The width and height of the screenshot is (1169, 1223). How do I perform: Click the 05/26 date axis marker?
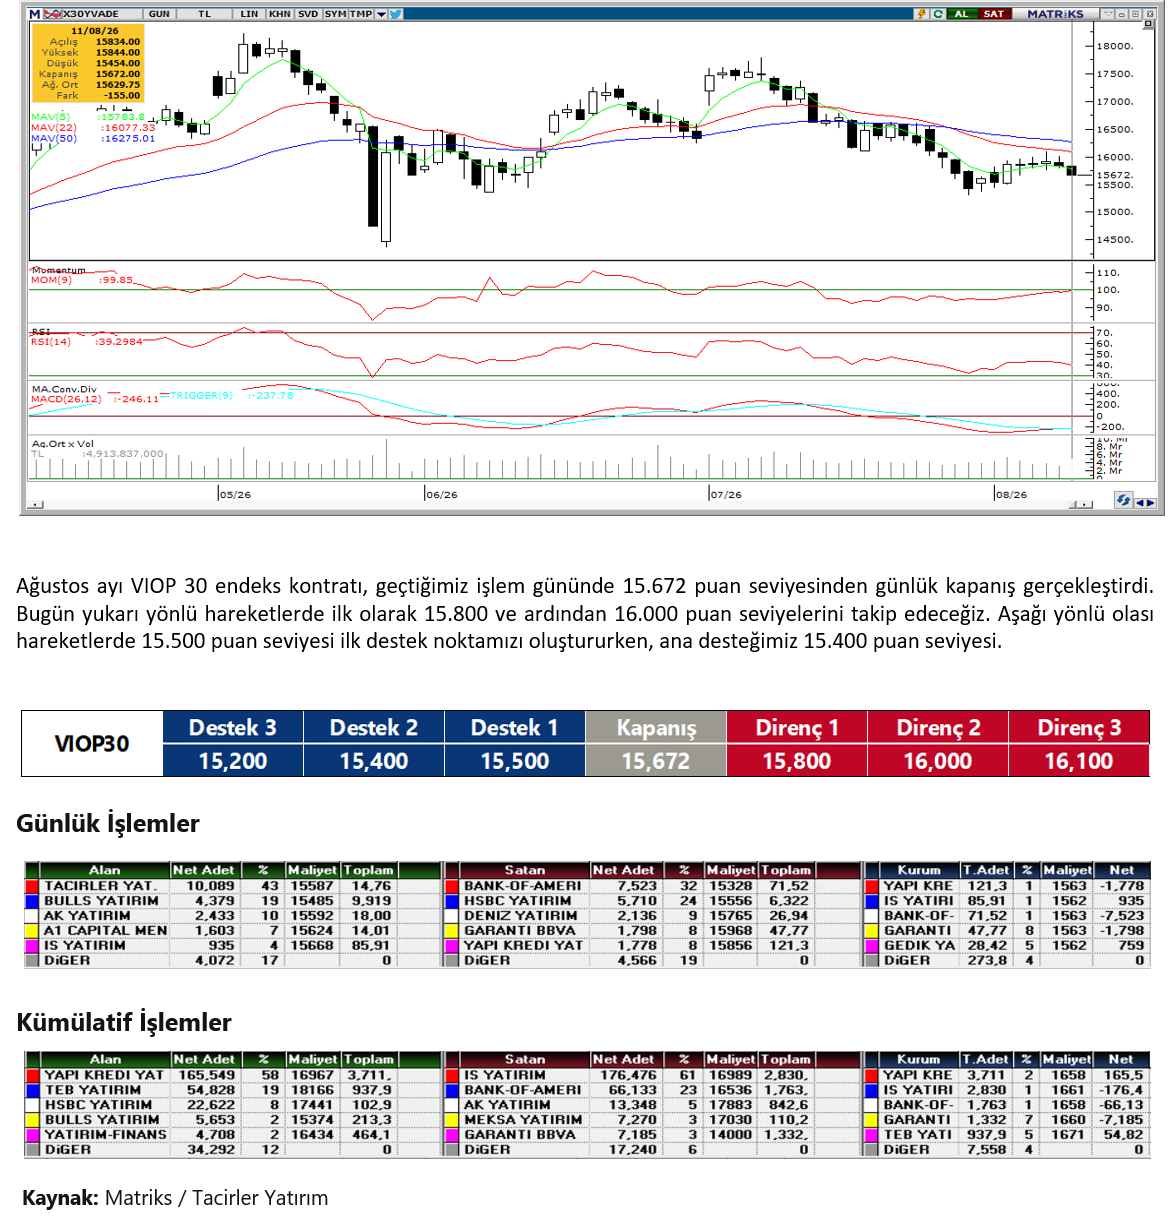[235, 495]
